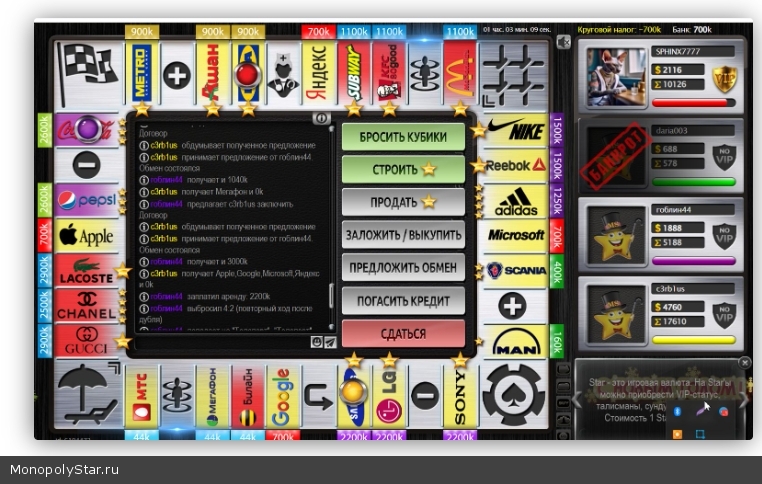This screenshot has width=762, height=484.
Task: Open c3rb1us player avatar
Action: click(616, 315)
